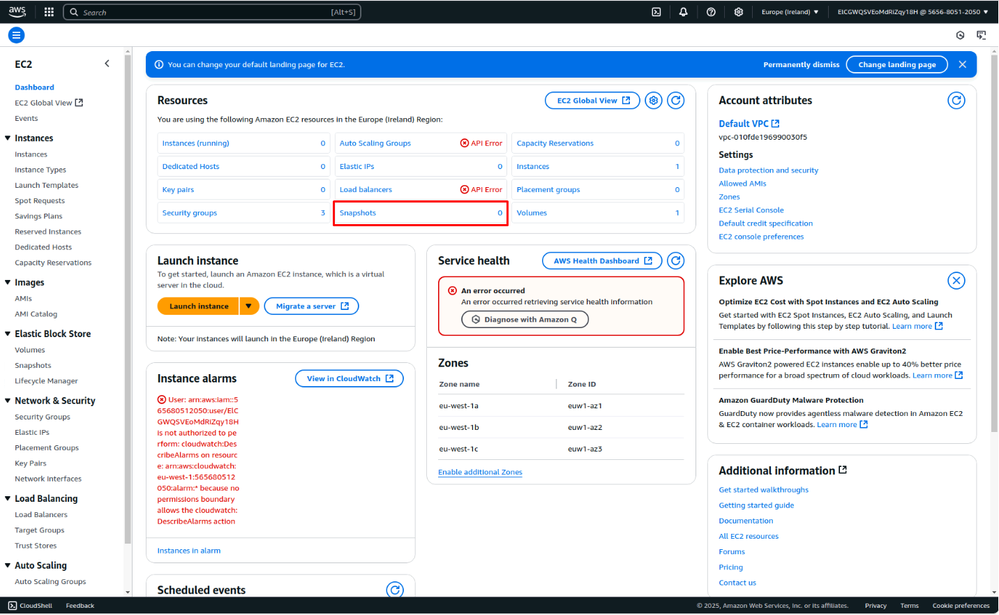The image size is (999, 615).
Task: Open the help question mark menu
Action: (x=711, y=11)
